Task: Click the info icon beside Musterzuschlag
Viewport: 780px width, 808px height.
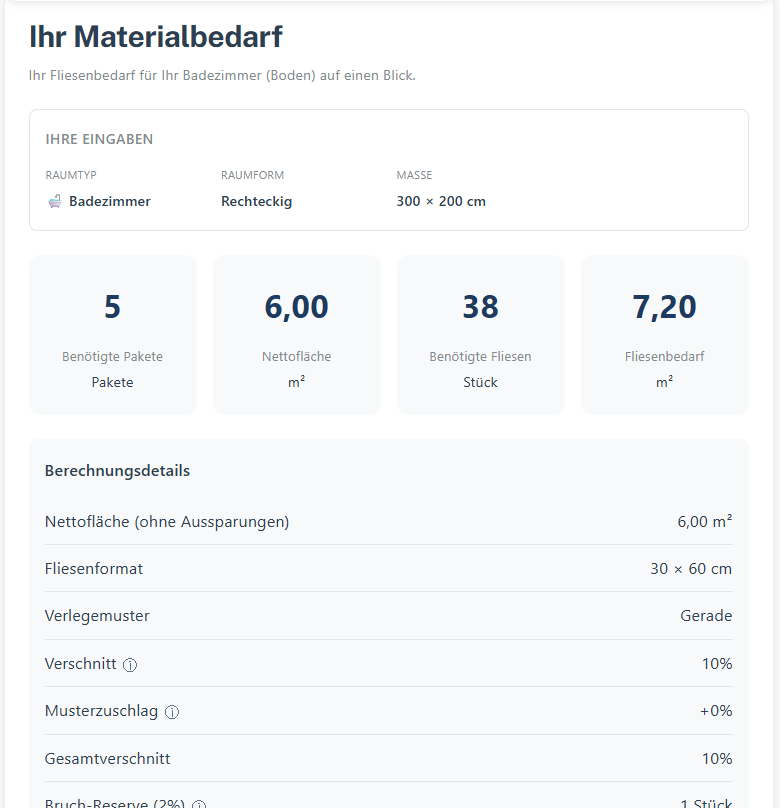Action: (172, 712)
